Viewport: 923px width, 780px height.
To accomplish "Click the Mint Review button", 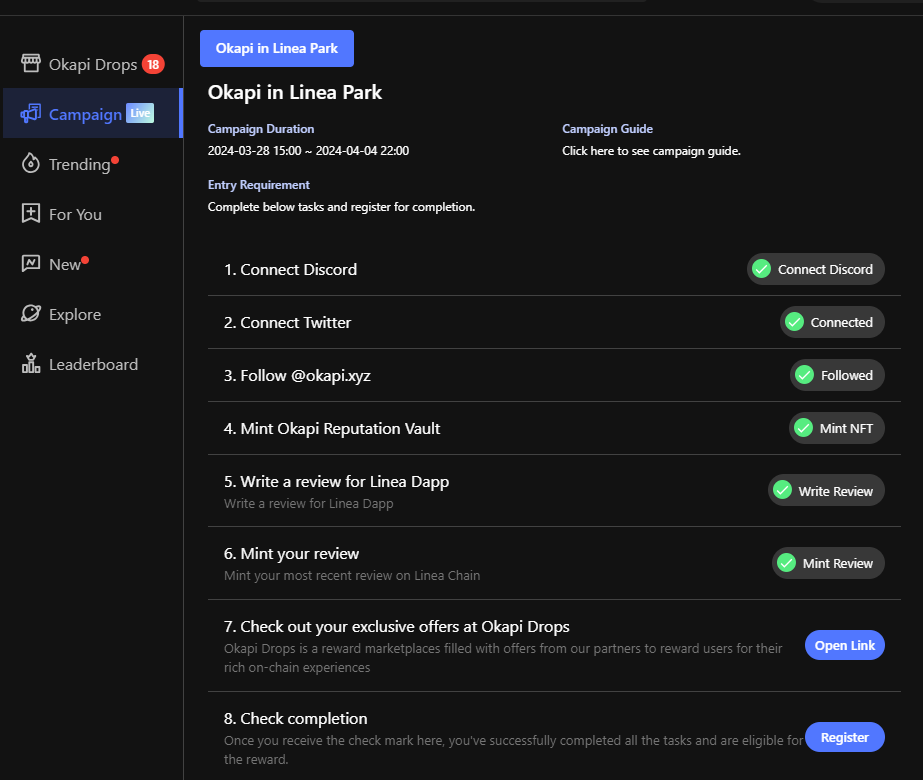I will point(828,563).
